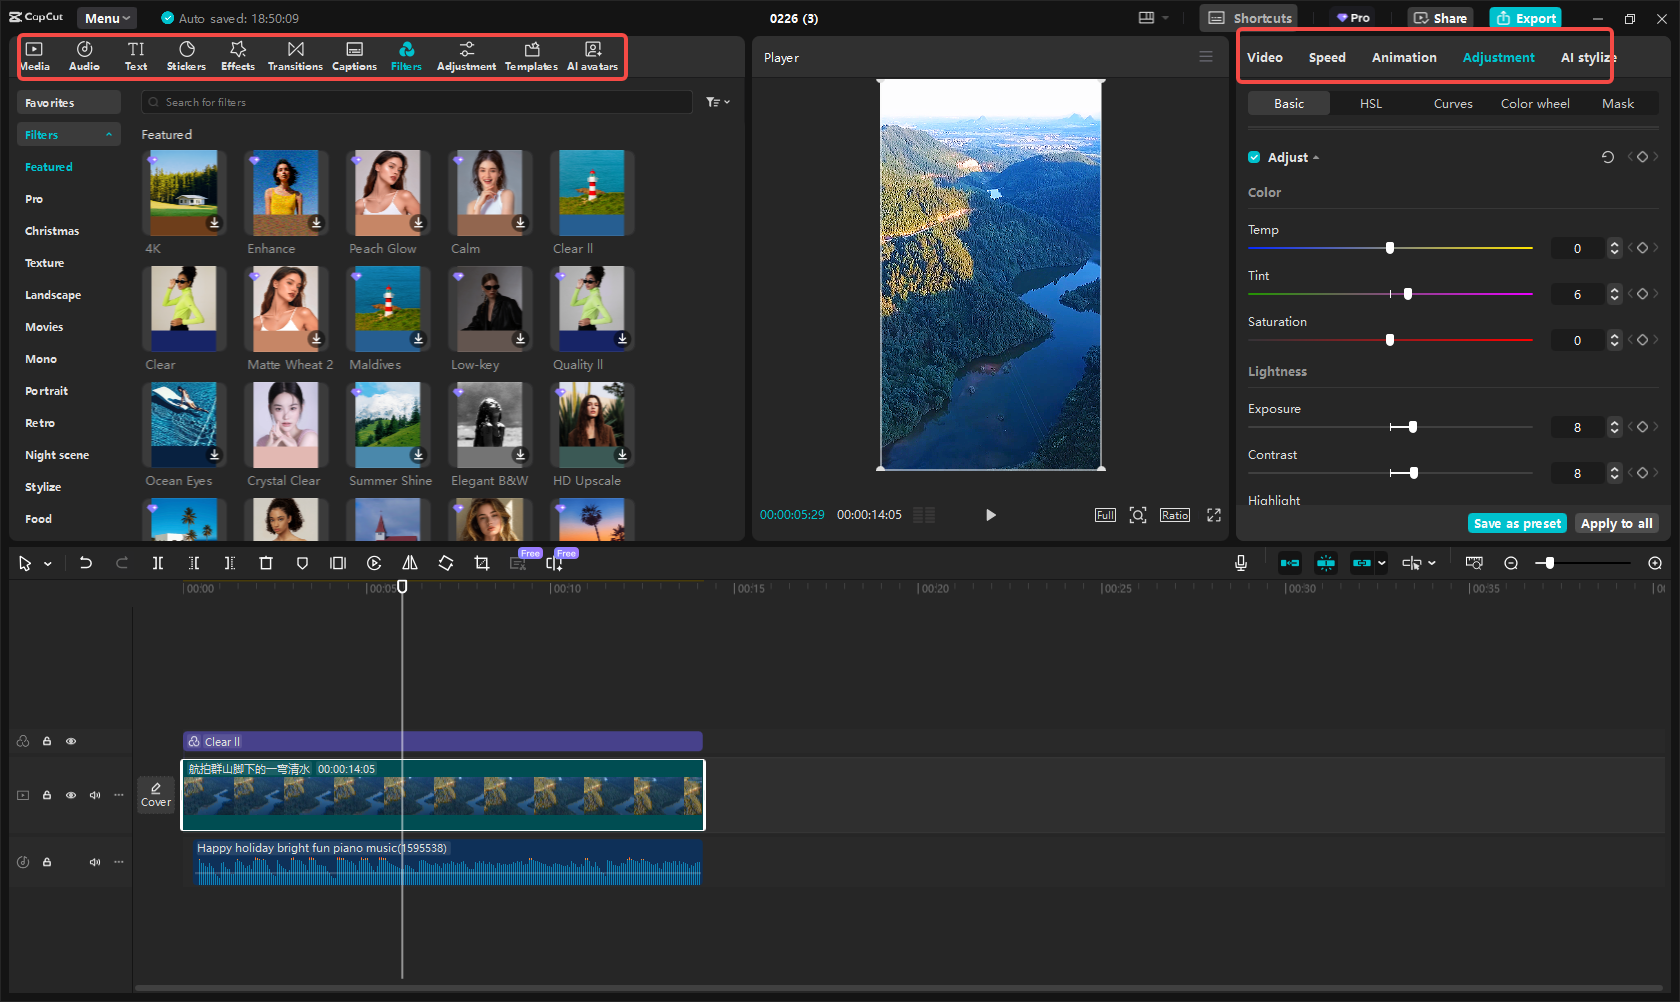Switch to the Curves tab
Image resolution: width=1680 pixels, height=1002 pixels.
tap(1452, 103)
